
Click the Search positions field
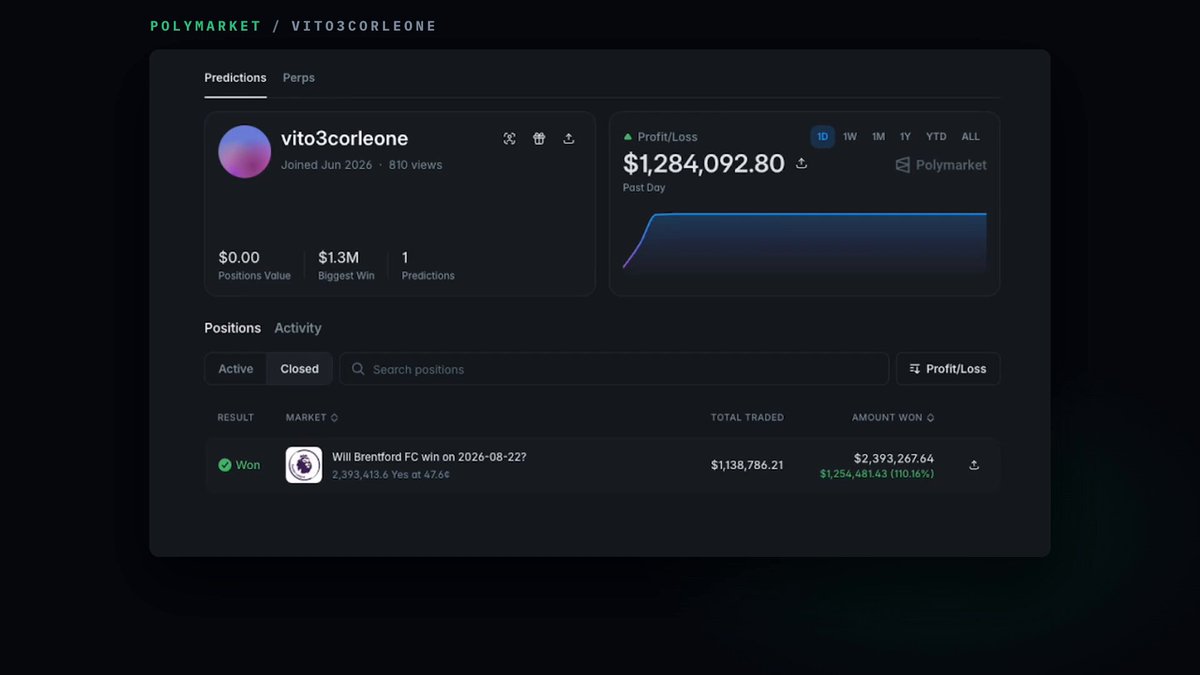point(614,369)
